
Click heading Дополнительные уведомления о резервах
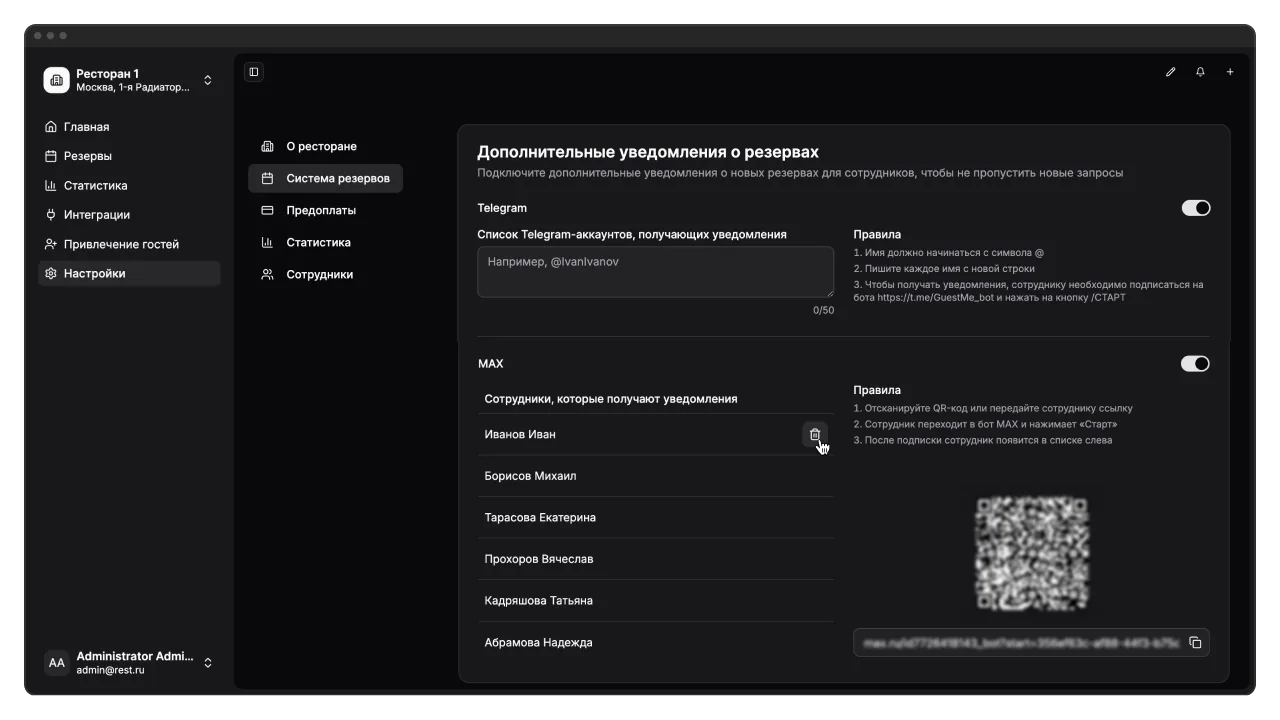coord(648,152)
